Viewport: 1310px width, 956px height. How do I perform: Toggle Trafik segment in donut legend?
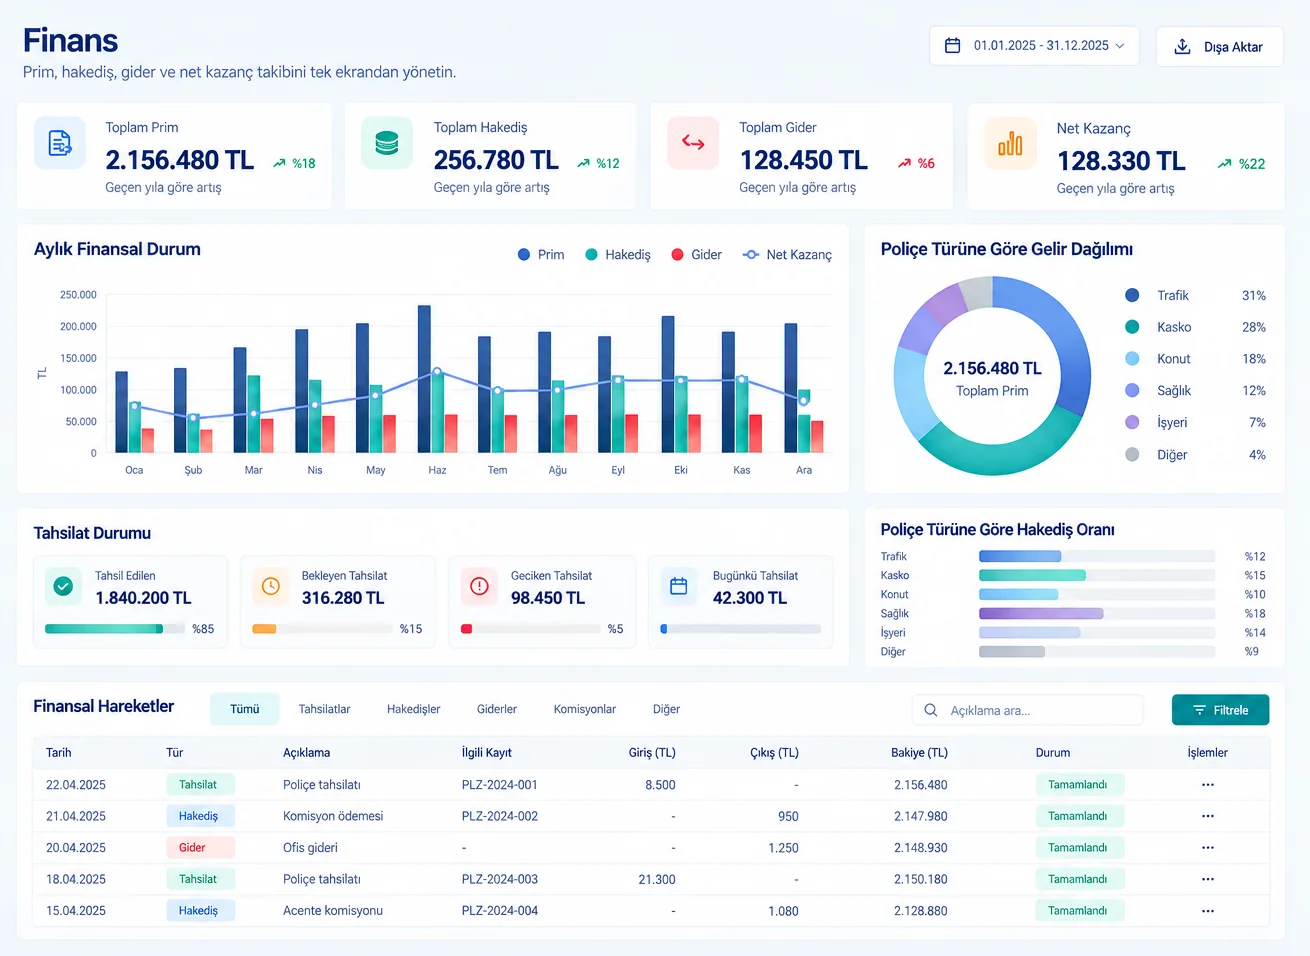pyautogui.click(x=1195, y=296)
